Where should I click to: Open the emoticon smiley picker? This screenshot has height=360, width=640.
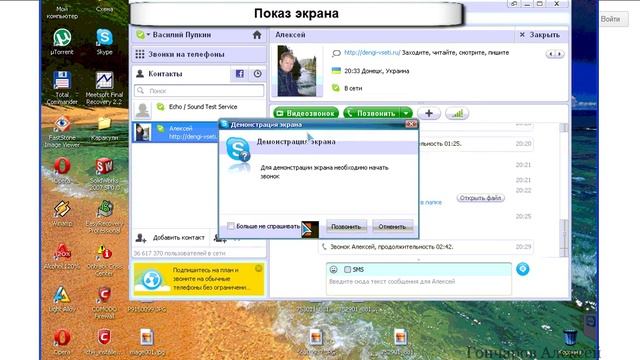point(333,269)
